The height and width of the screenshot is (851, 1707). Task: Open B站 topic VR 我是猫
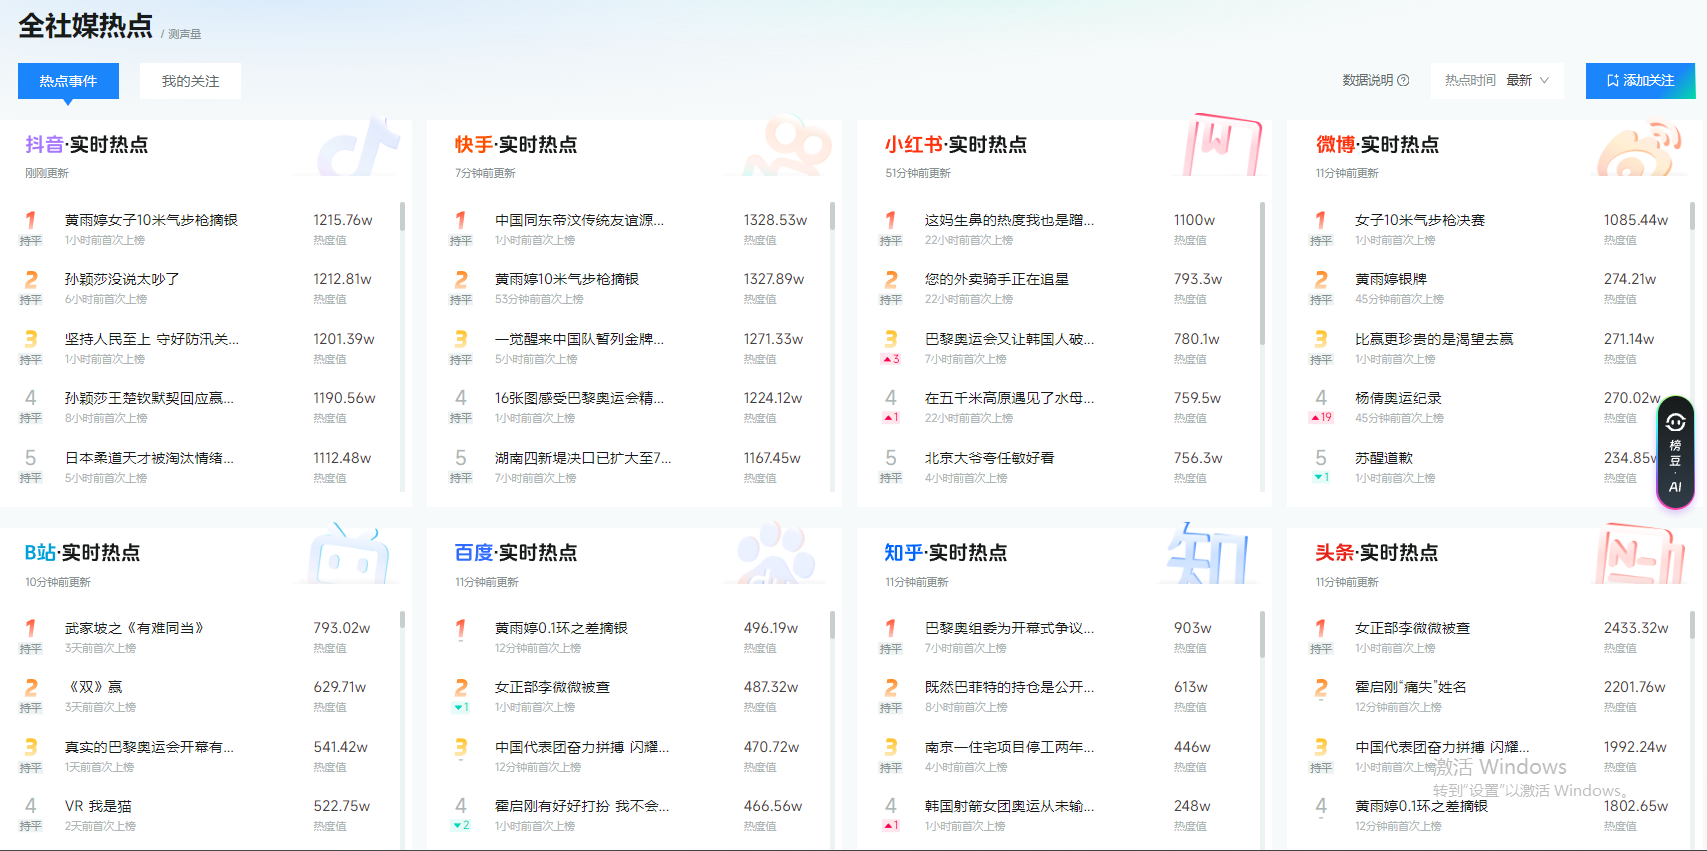[x=98, y=806]
